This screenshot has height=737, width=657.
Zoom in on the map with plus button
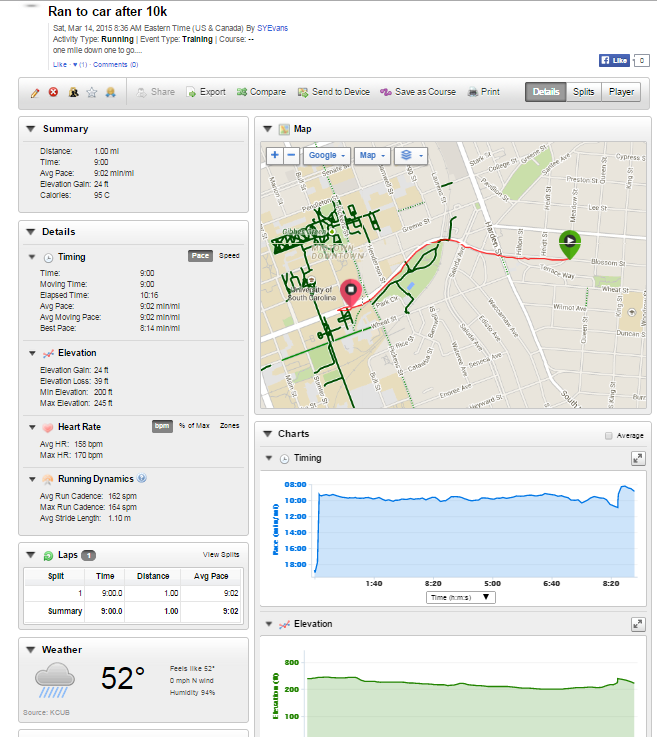[x=274, y=156]
